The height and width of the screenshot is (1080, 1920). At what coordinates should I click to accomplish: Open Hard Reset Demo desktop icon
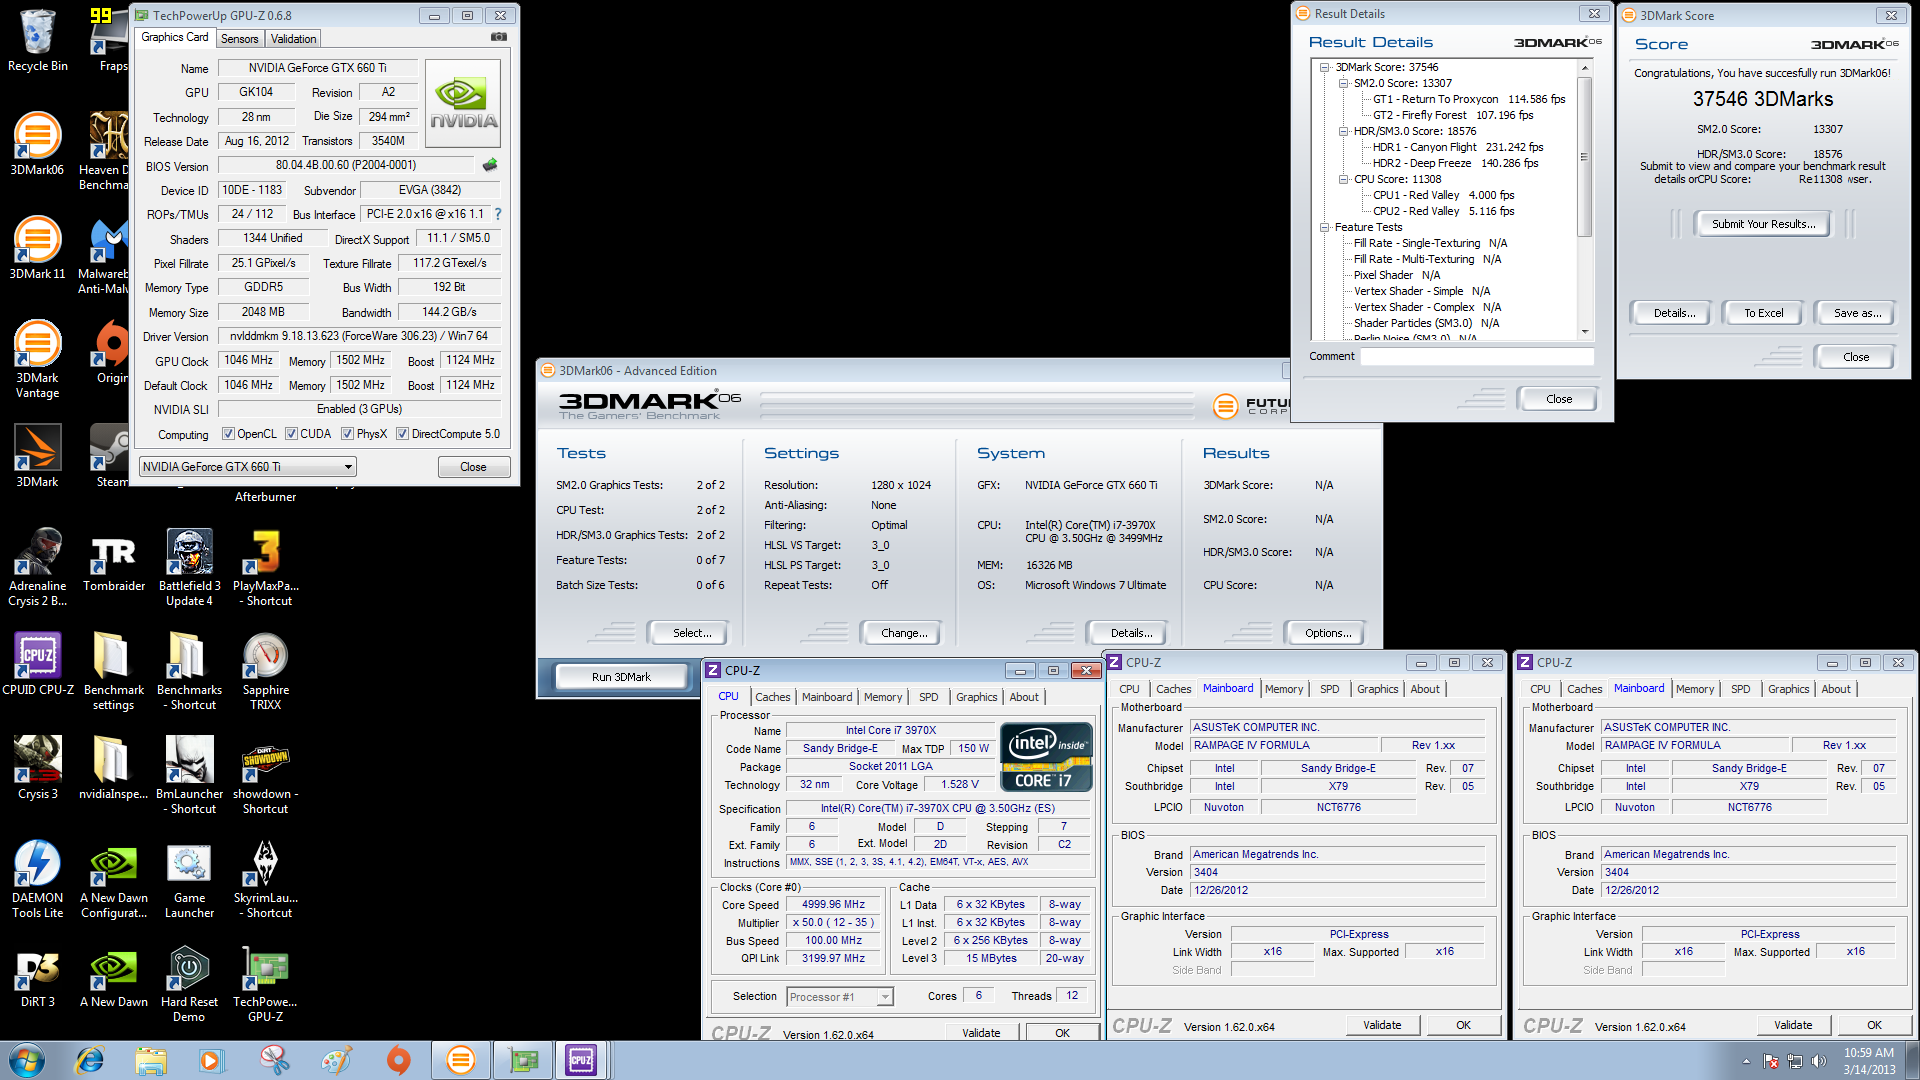(x=189, y=982)
